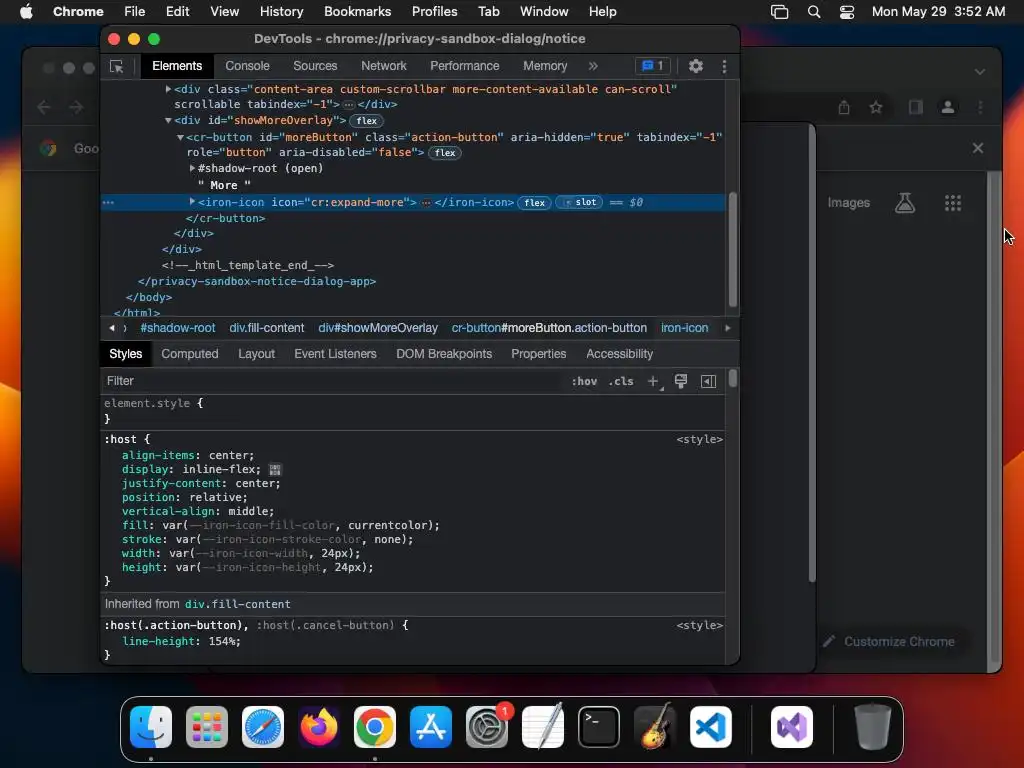Open the Computed styles tab
This screenshot has height=768, width=1024.
pyautogui.click(x=190, y=354)
